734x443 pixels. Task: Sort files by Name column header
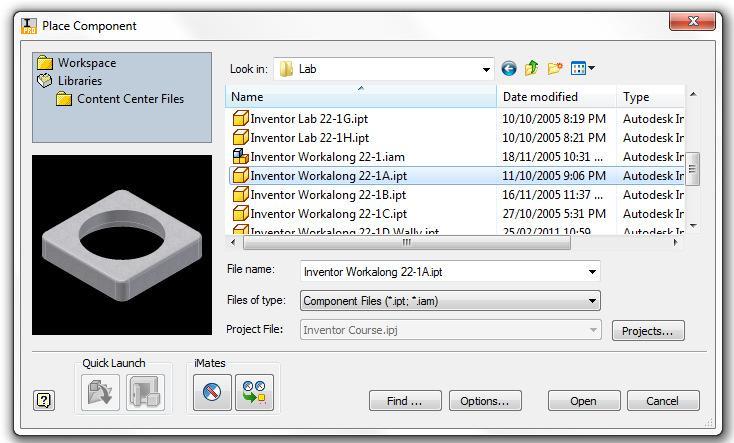pyautogui.click(x=361, y=97)
